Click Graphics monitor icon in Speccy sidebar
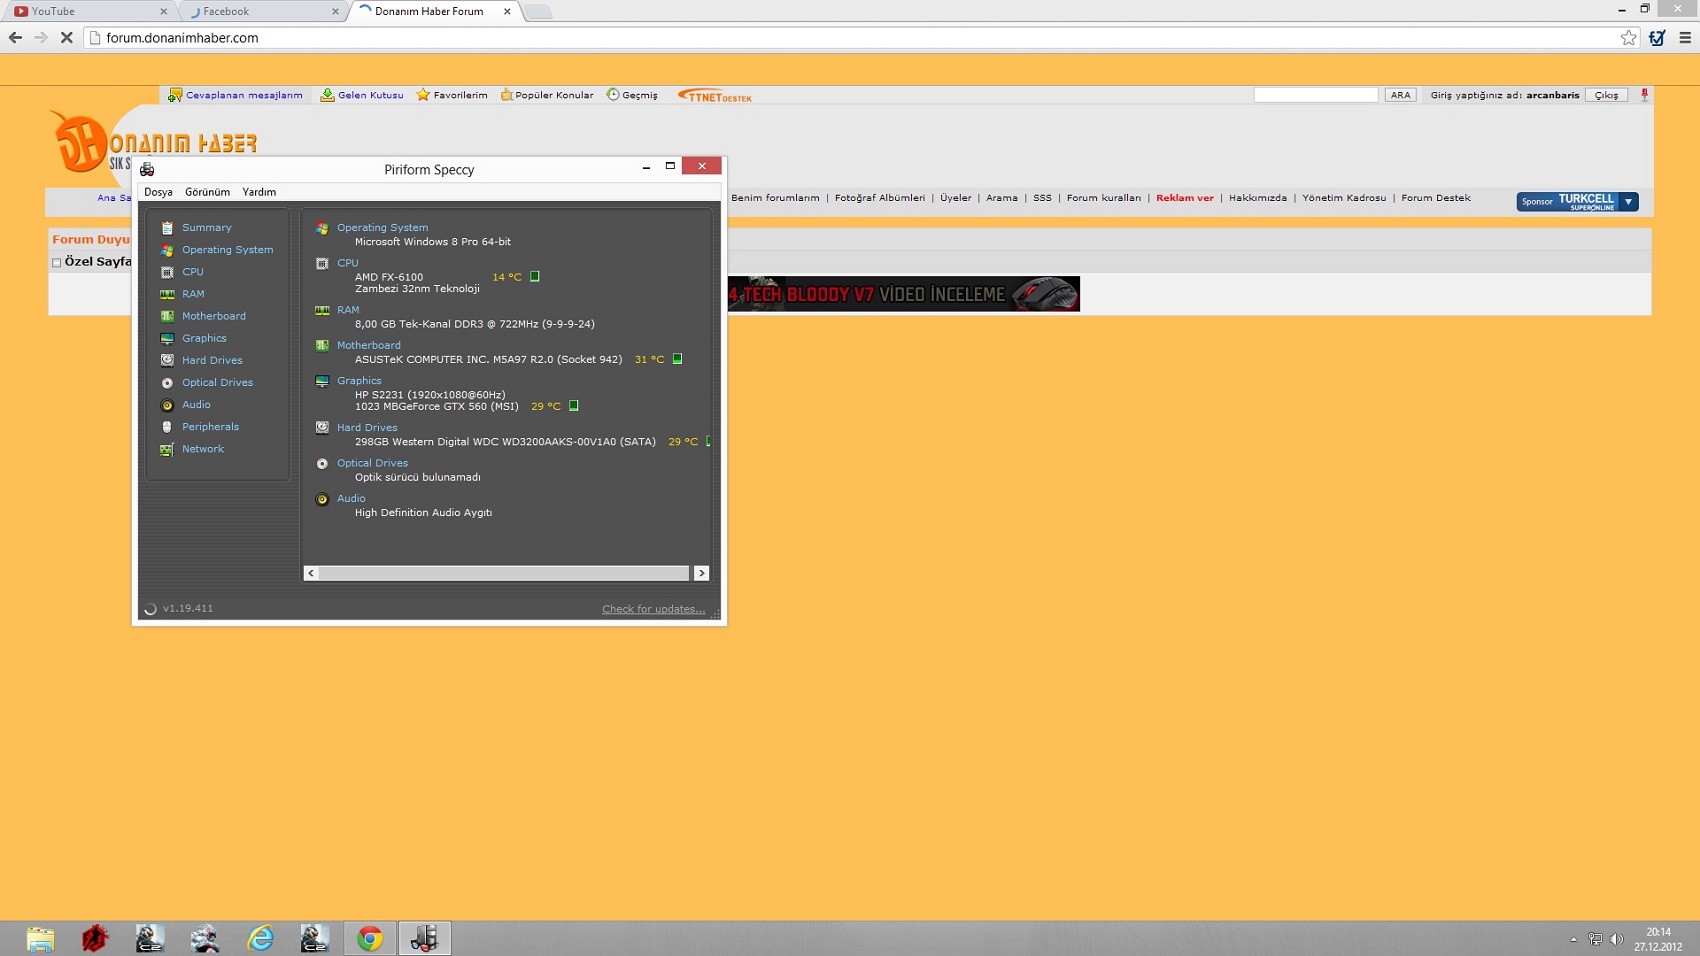Viewport: 1700px width, 956px height. tap(167, 338)
